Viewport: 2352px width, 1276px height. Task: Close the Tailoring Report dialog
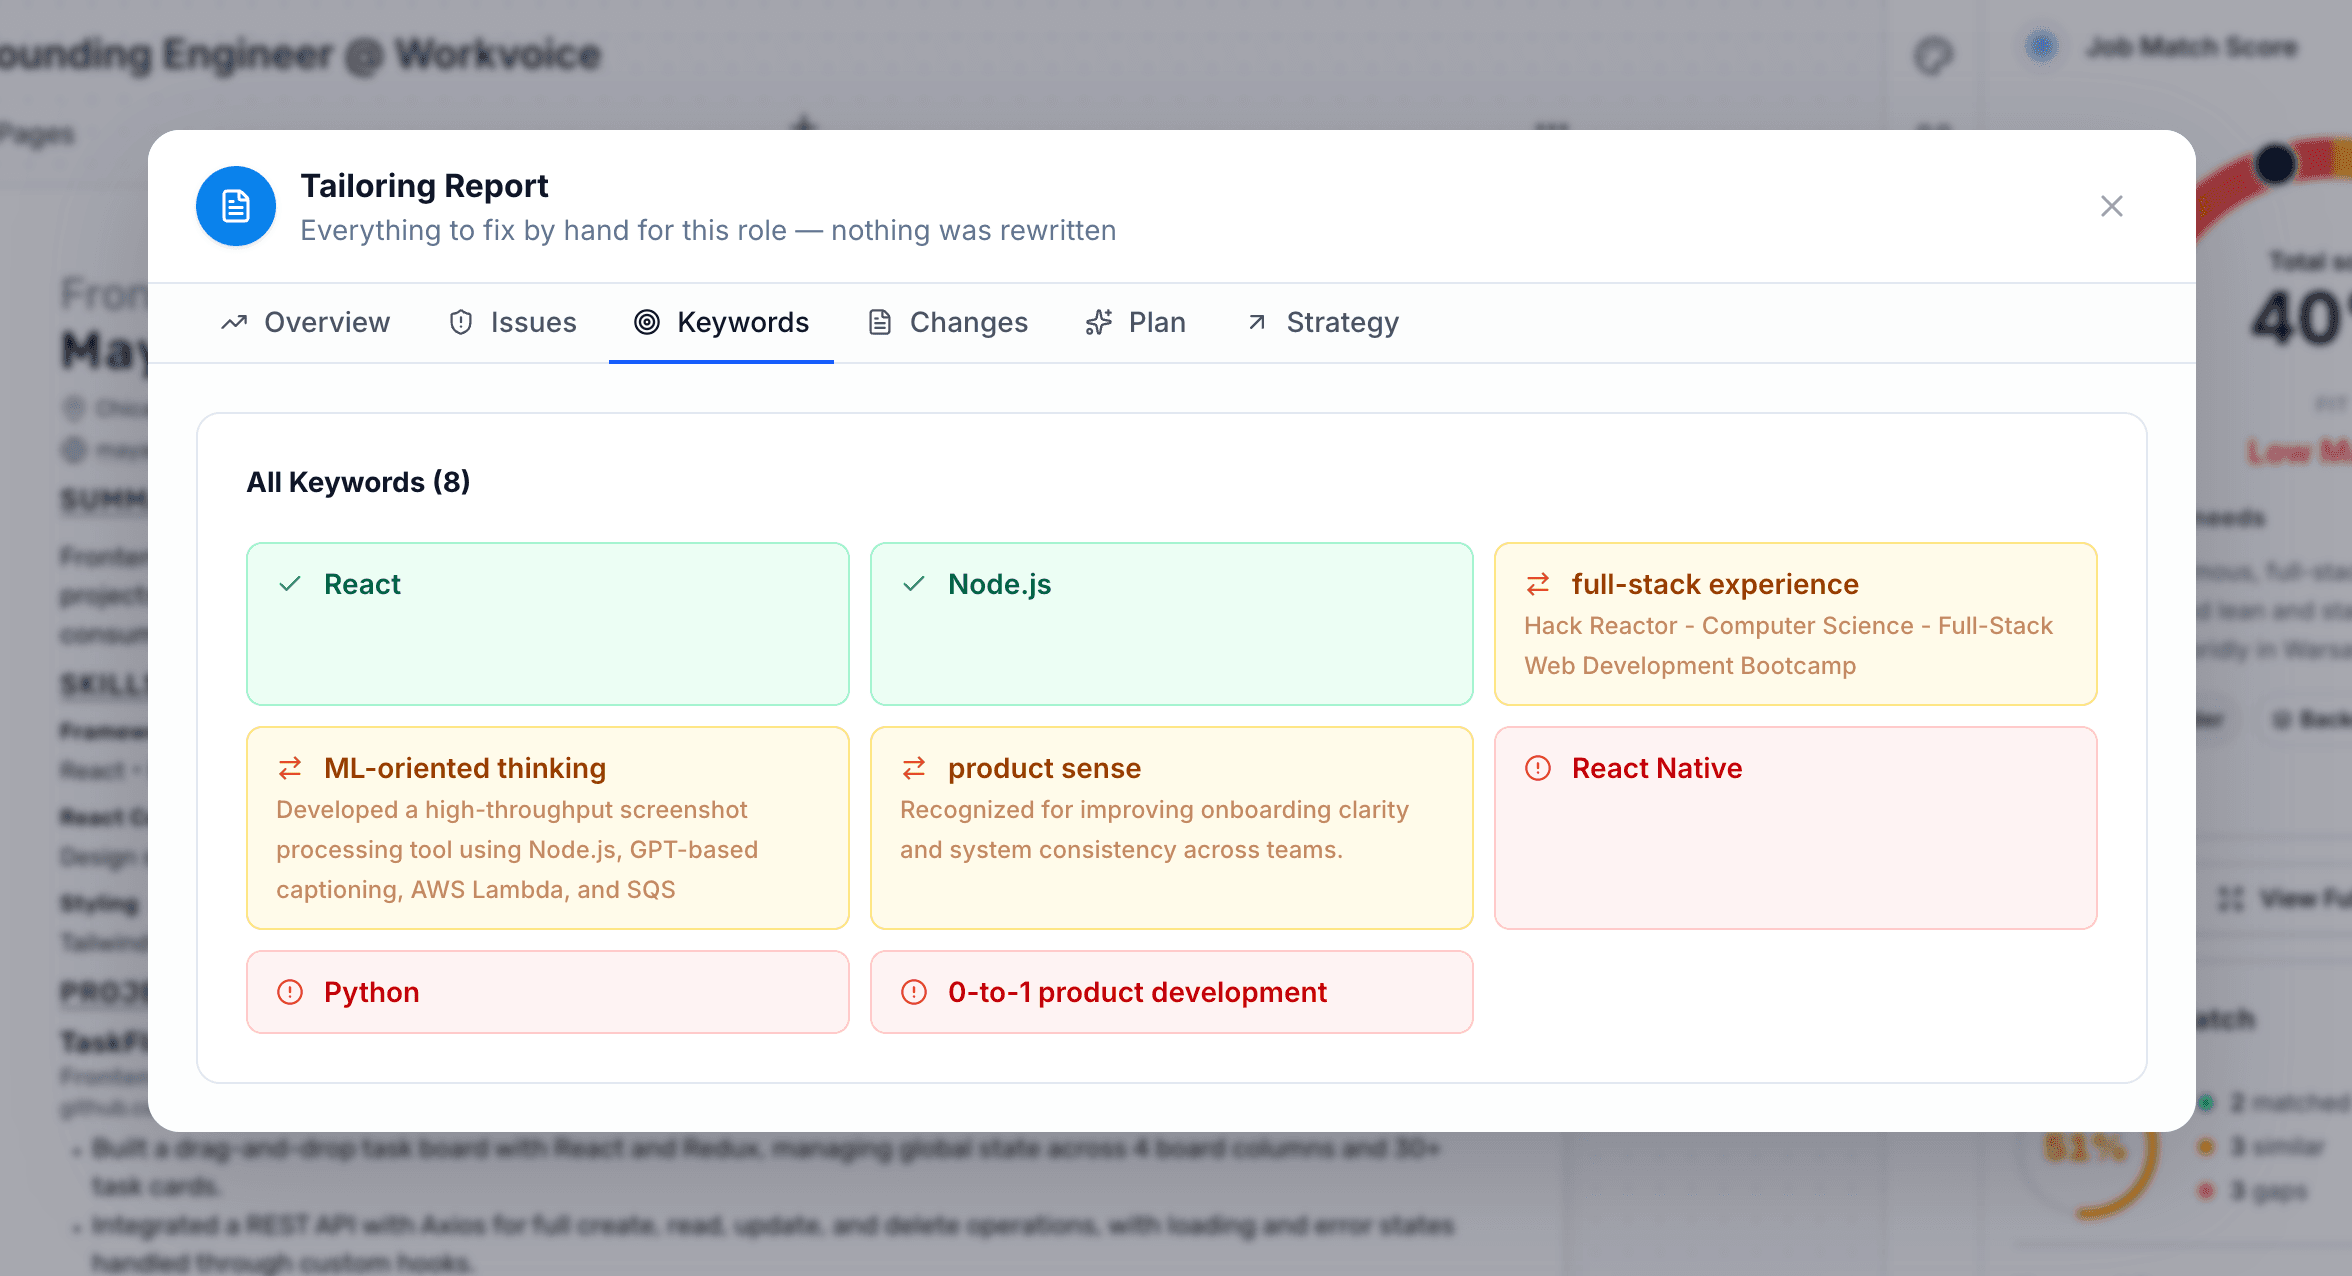click(2111, 206)
